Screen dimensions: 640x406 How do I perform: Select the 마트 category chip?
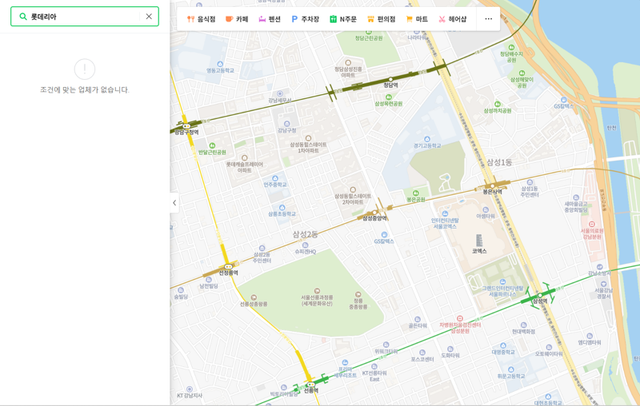pyautogui.click(x=417, y=19)
